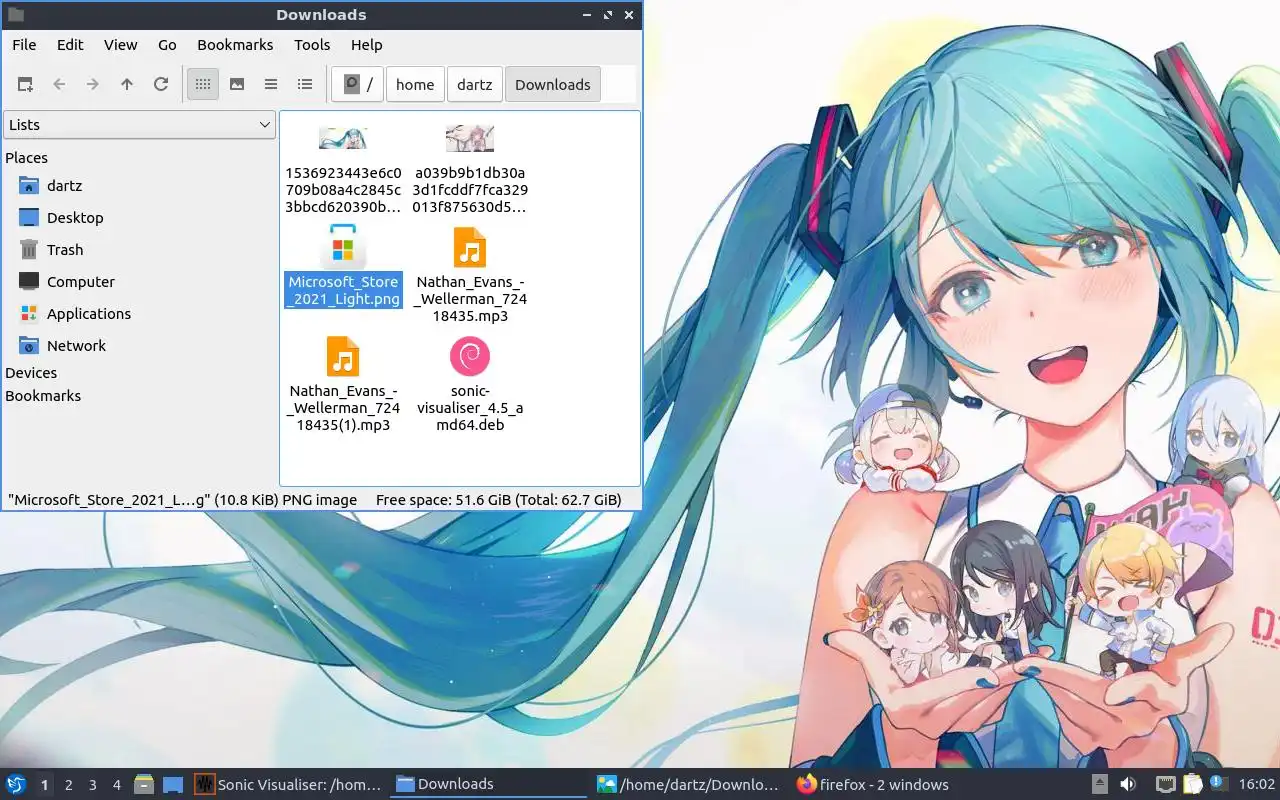Switch to detailed list view mode

[305, 85]
